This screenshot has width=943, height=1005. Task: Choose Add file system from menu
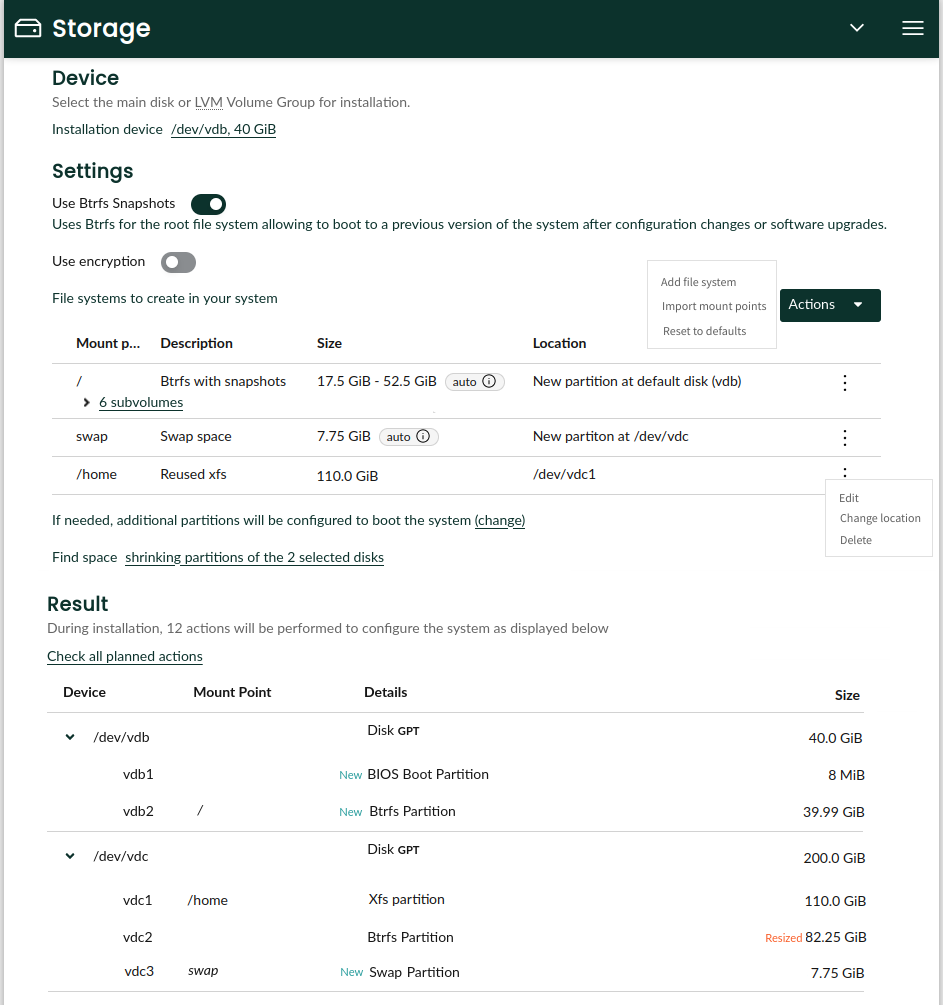698,282
